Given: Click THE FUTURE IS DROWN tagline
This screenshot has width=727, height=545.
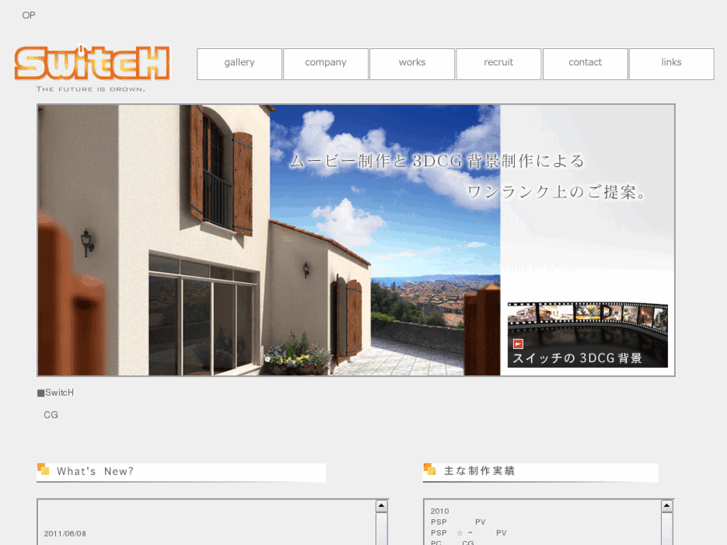Looking at the screenshot, I should (91, 89).
